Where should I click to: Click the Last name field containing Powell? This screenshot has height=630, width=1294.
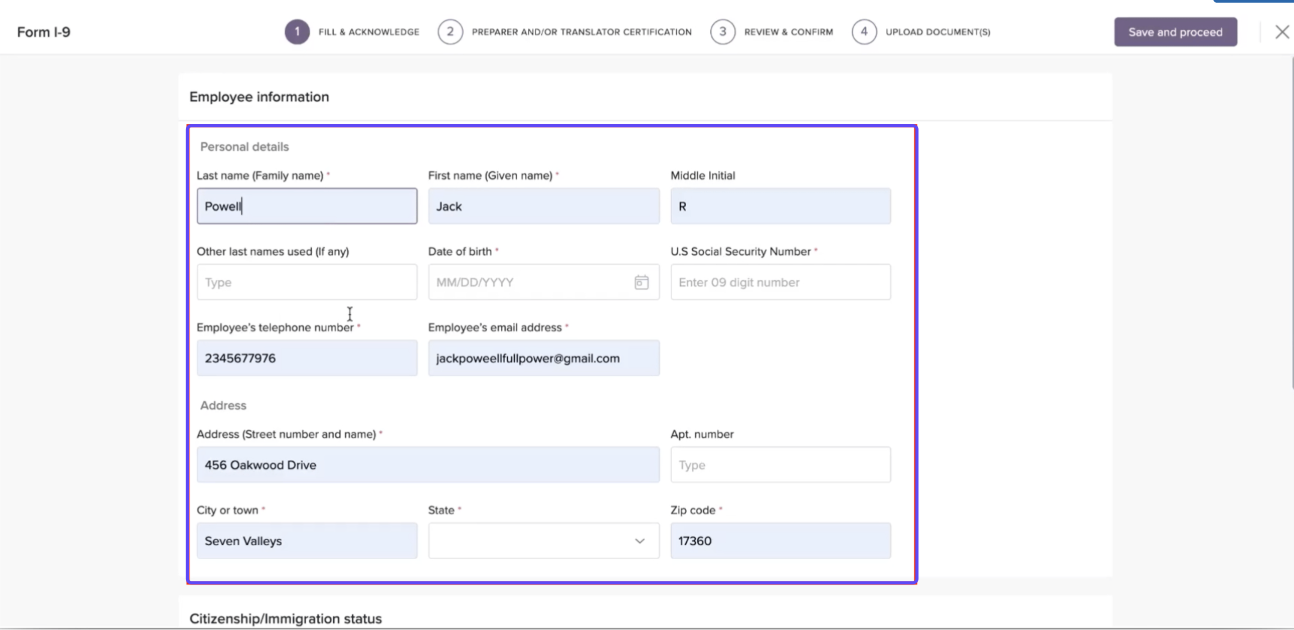pos(307,207)
